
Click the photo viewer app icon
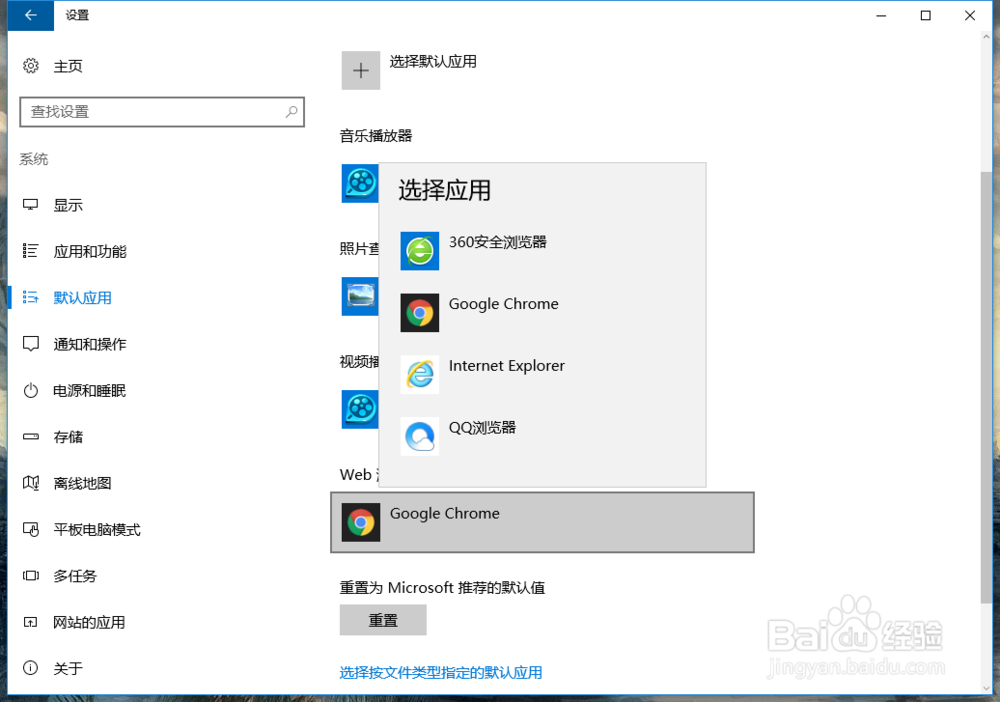pos(360,296)
